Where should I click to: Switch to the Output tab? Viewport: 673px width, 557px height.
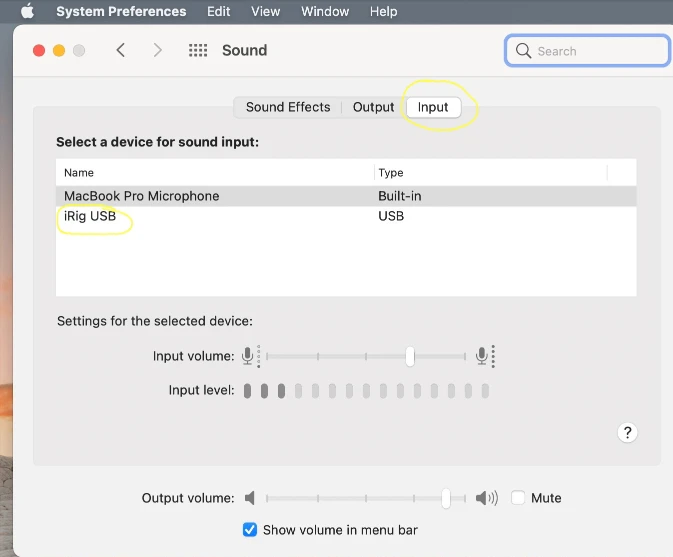click(x=373, y=107)
